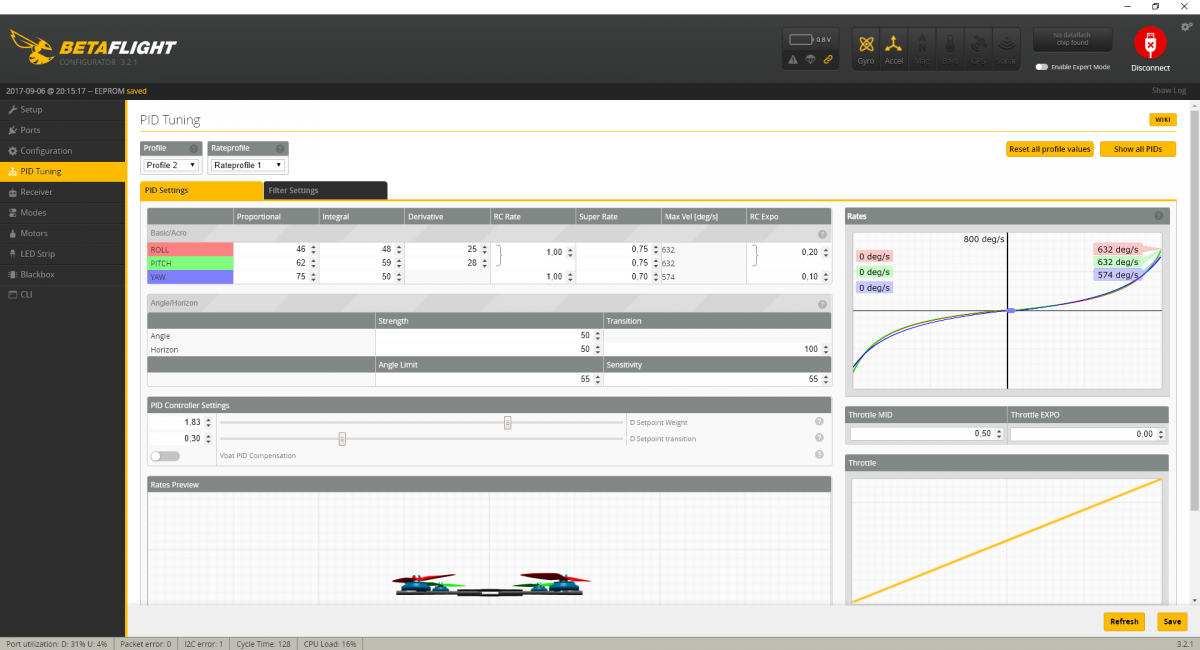Click the help icon for D Setpoint Weight
Viewport: 1200px width, 650px height.
click(x=819, y=422)
